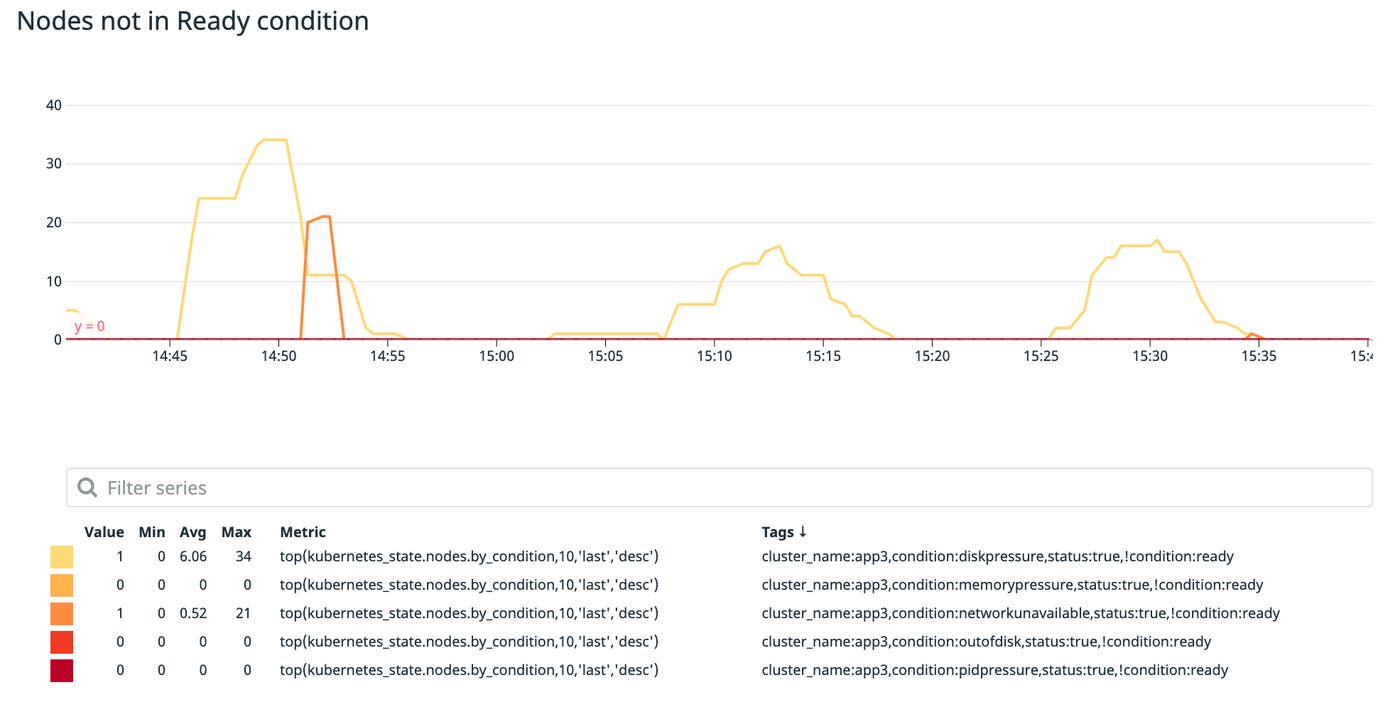The image size is (1400, 702).
Task: Click the pidpressure dark red color swatch
Action: click(x=62, y=670)
